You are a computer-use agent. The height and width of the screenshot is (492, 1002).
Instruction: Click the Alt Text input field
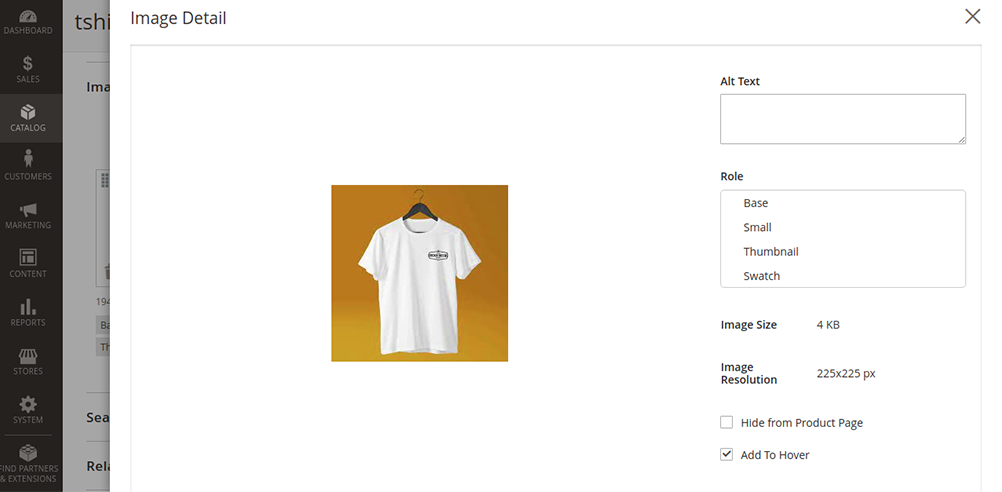coord(842,119)
